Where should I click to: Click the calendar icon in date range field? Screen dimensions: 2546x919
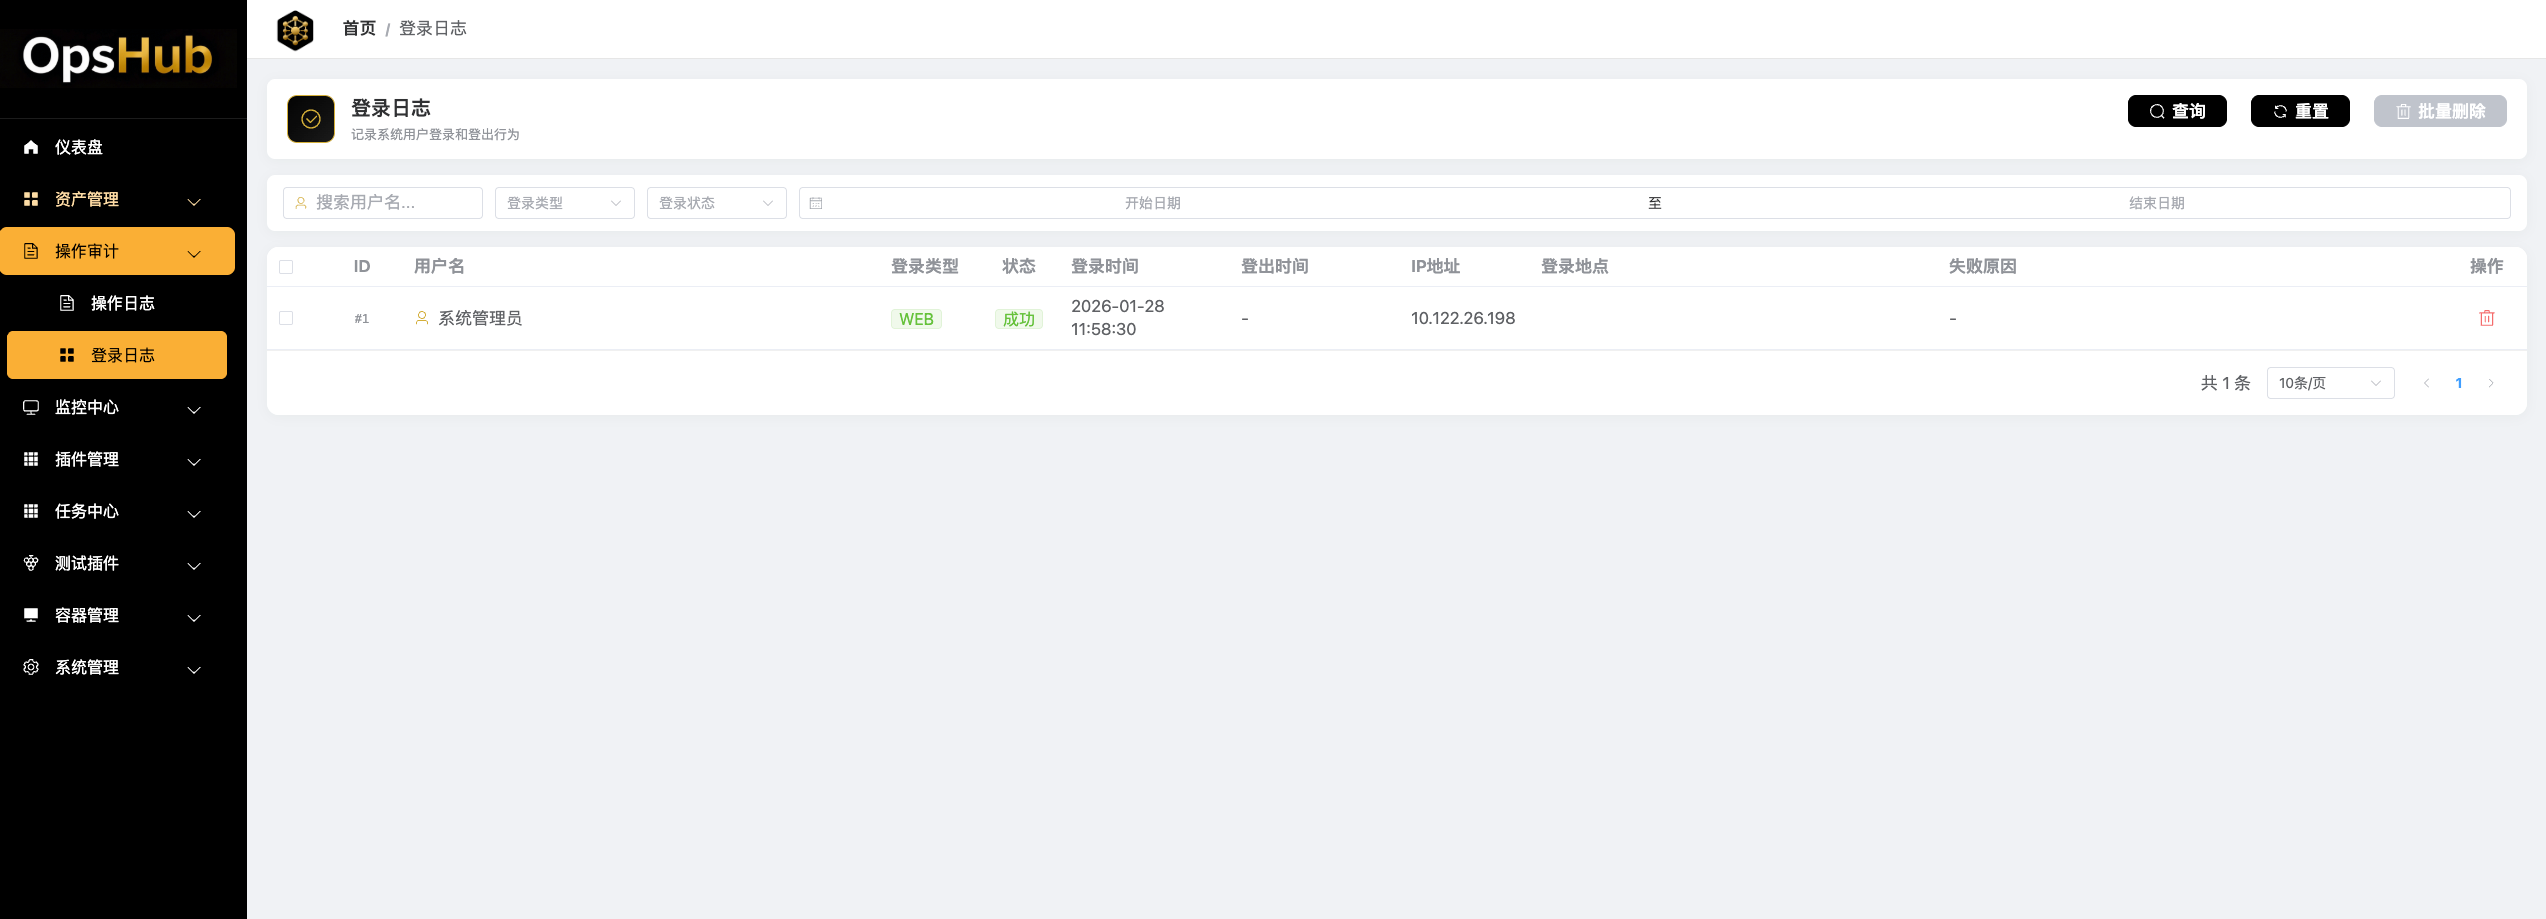[816, 203]
